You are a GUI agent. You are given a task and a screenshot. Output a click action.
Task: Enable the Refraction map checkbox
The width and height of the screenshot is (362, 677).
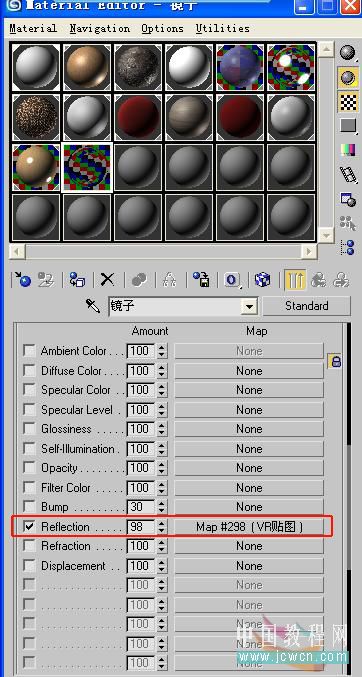pos(29,546)
